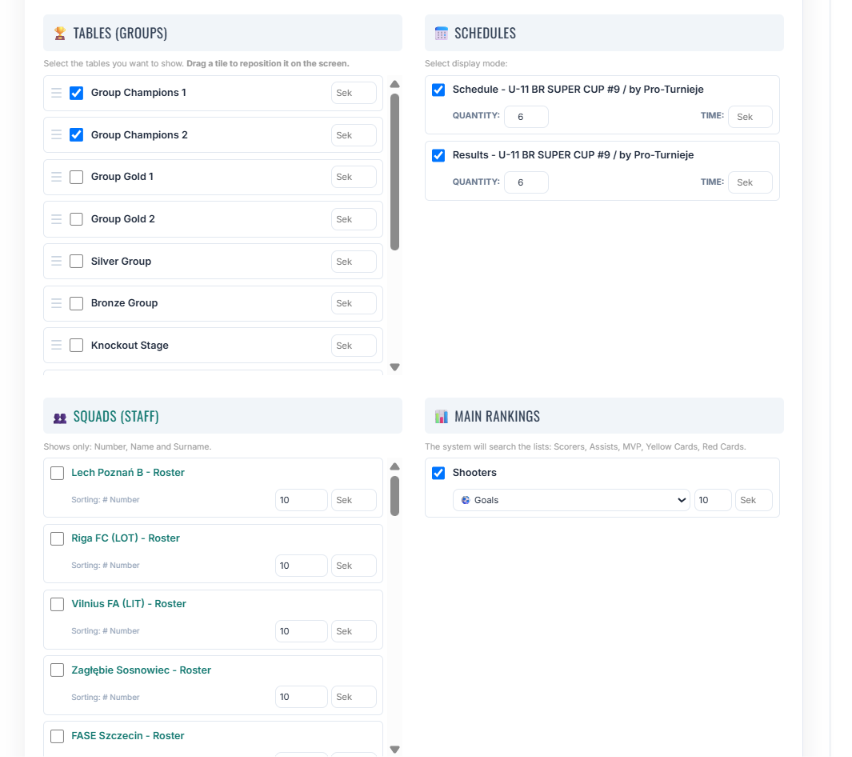Click the drag handle beside Group Gold 2

pos(57,219)
